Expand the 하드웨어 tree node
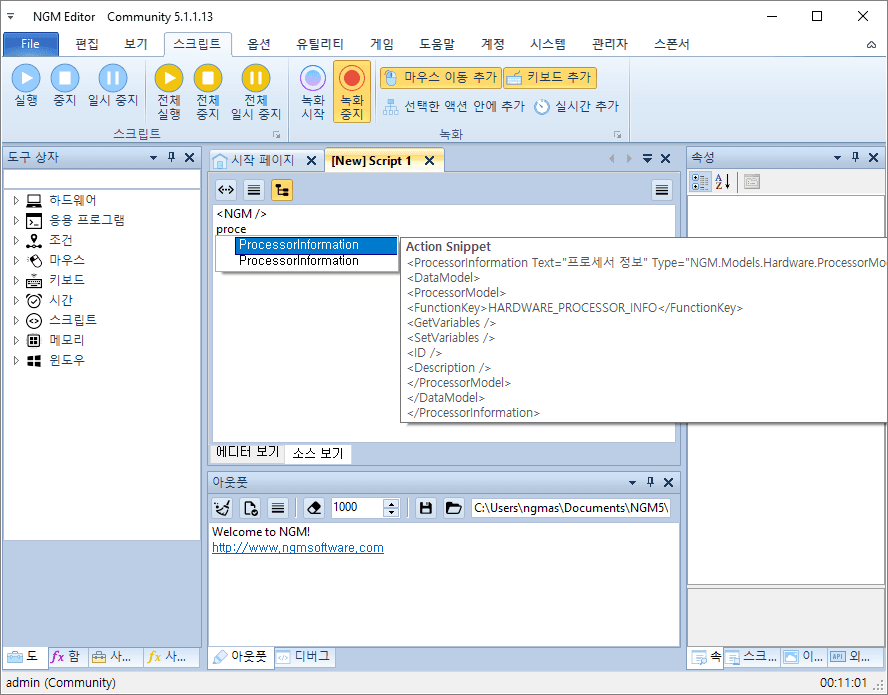 16,200
